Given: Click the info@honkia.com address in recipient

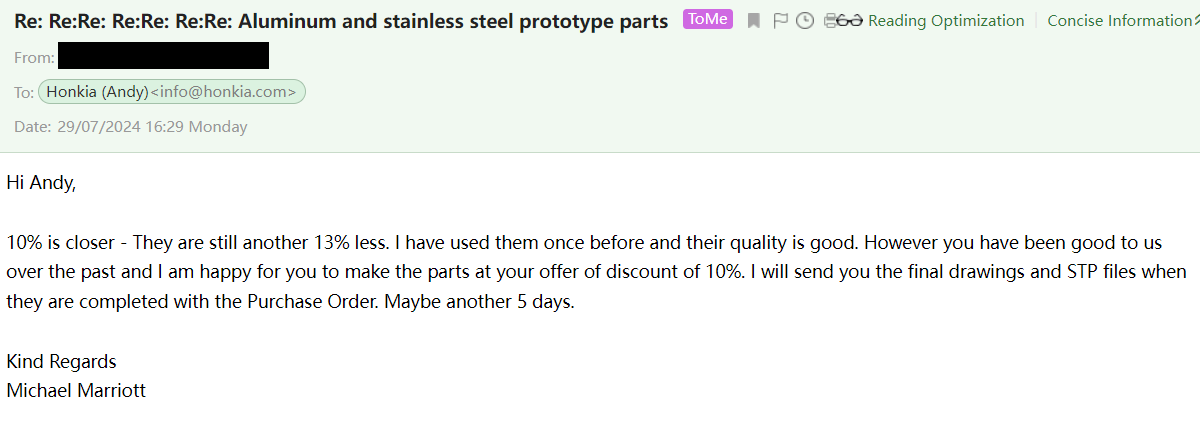Looking at the screenshot, I should pos(223,92).
